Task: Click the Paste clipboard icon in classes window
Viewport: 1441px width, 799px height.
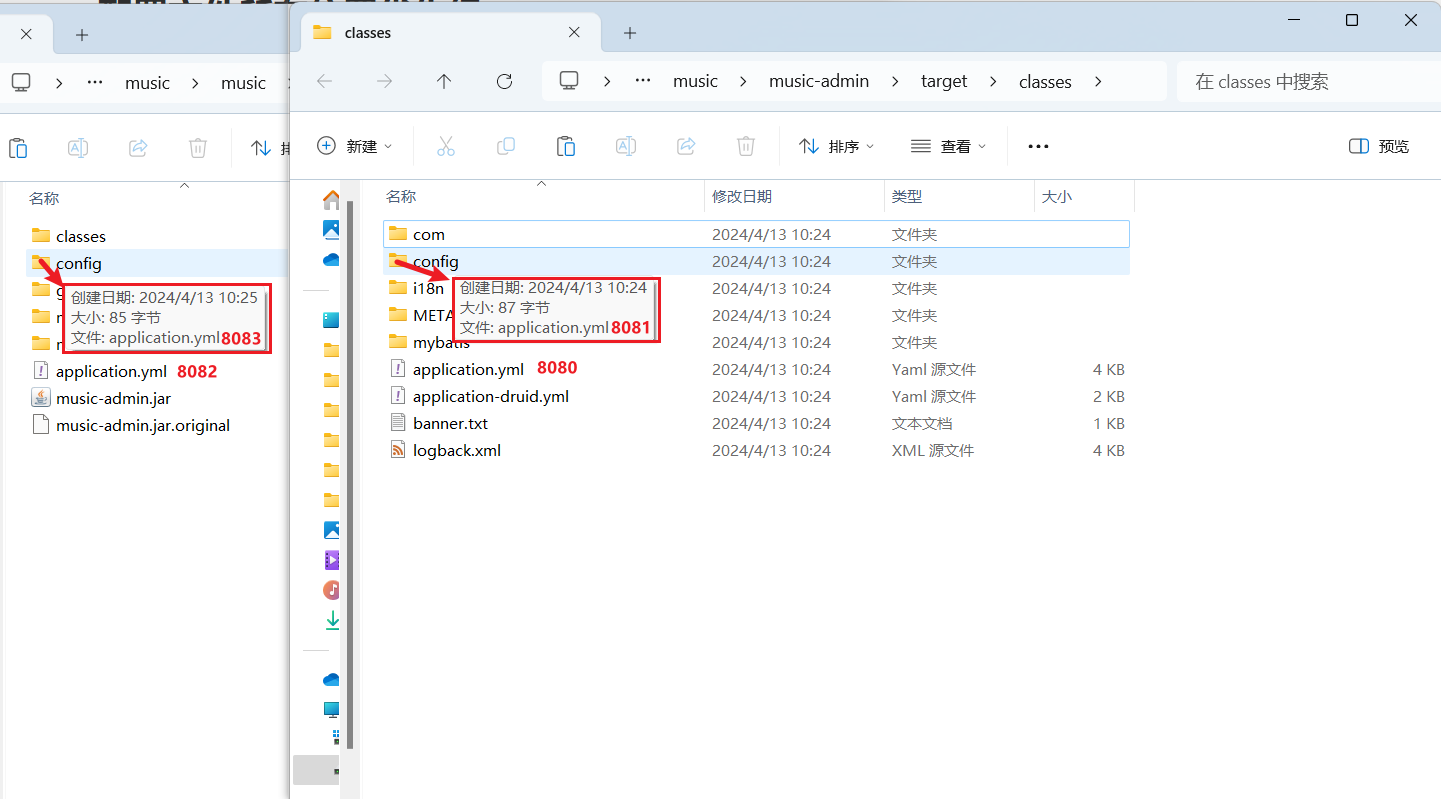Action: (x=566, y=146)
